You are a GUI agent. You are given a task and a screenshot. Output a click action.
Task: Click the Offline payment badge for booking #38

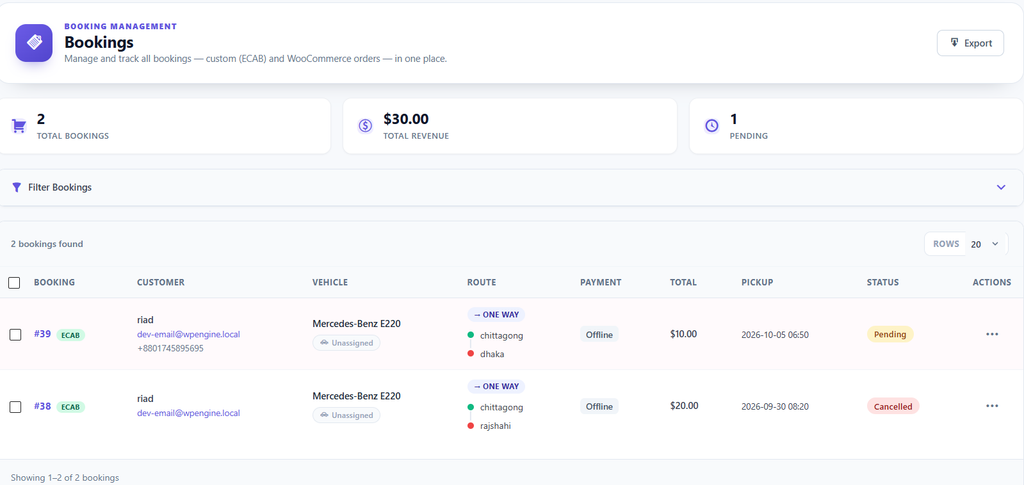pyautogui.click(x=599, y=406)
